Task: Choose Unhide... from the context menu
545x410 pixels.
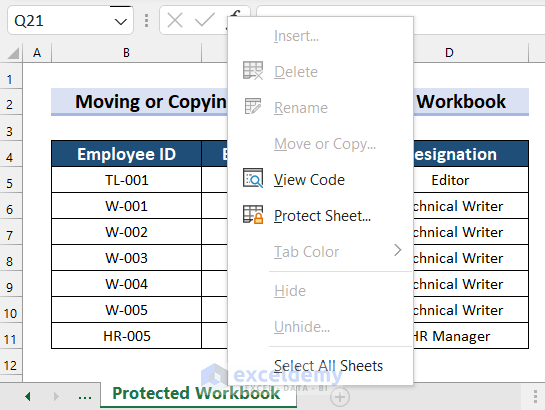Action: [320, 327]
